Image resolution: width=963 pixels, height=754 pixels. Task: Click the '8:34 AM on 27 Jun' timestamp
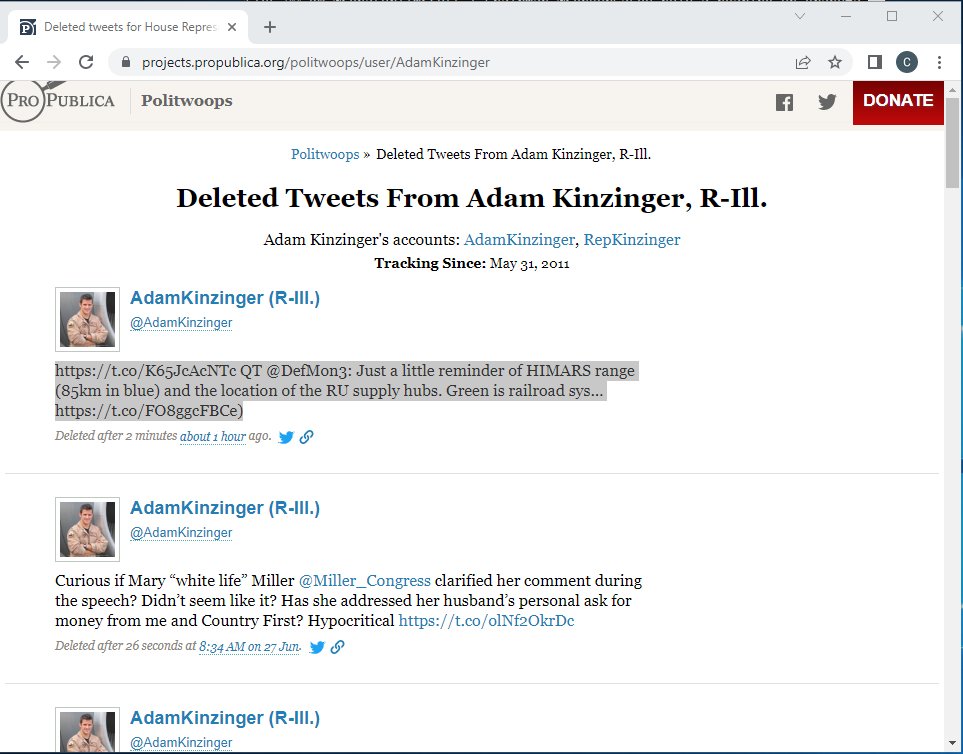(x=249, y=647)
